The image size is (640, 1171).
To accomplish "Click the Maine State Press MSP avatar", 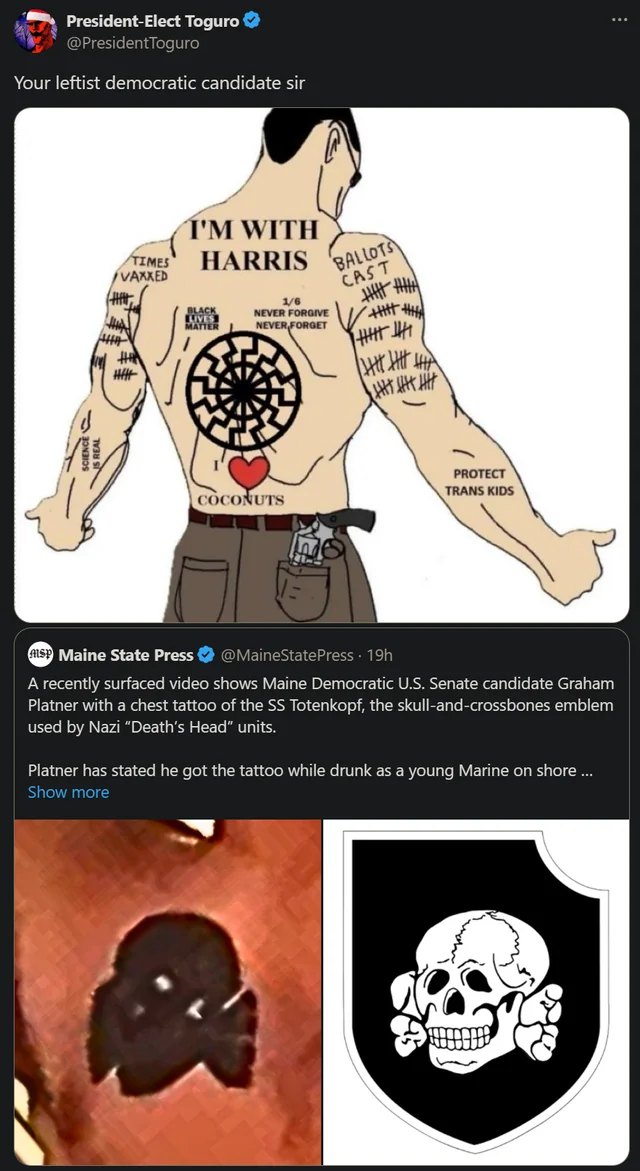I will pyautogui.click(x=40, y=655).
